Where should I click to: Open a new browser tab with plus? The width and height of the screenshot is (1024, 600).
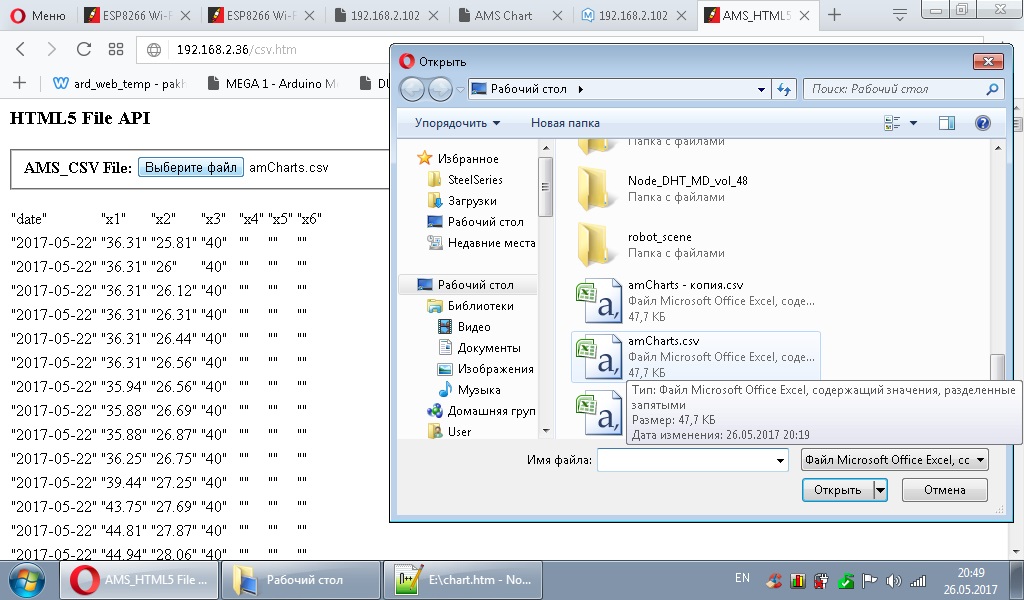pyautogui.click(x=834, y=15)
